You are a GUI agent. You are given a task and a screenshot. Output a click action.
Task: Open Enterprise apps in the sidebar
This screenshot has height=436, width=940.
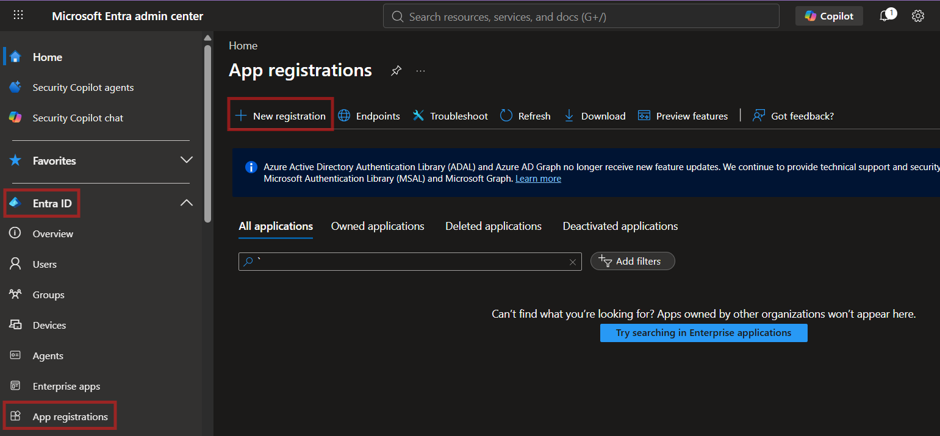(x=66, y=386)
